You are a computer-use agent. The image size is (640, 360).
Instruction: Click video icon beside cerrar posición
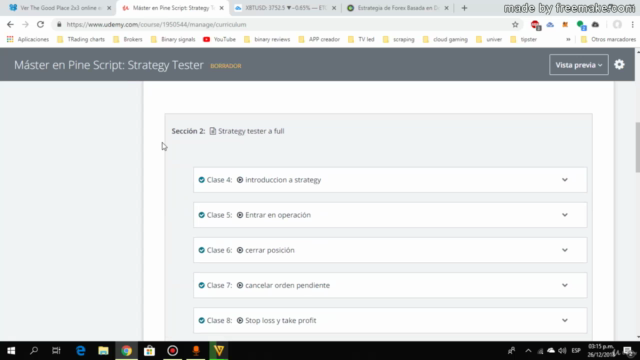tap(240, 250)
